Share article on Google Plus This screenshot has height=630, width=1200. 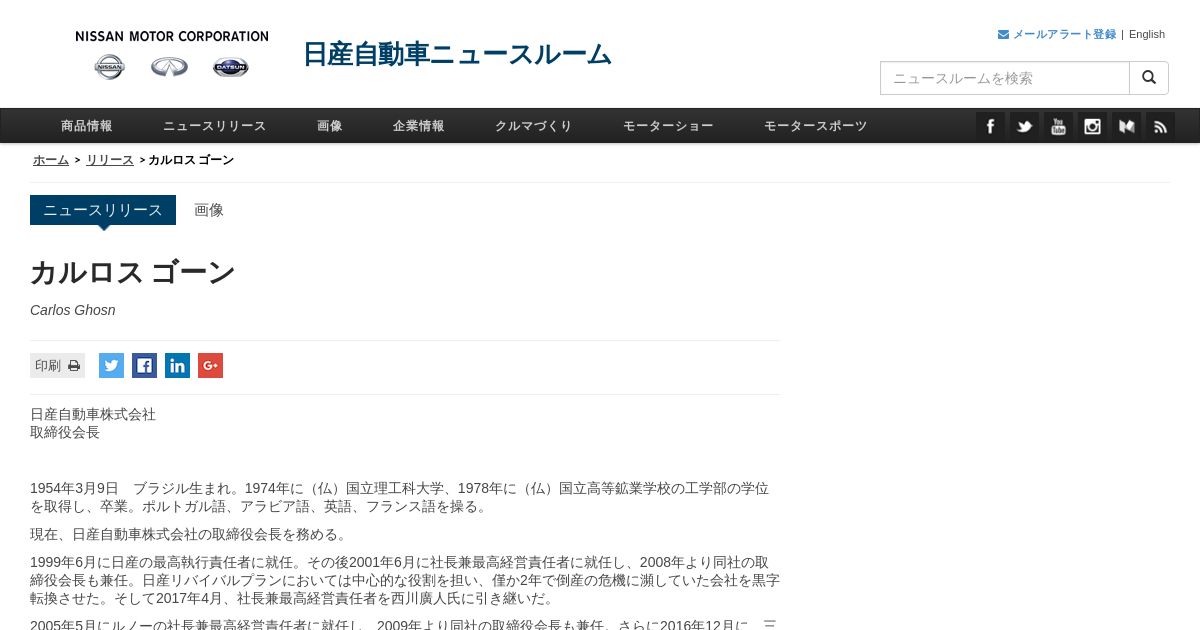pos(210,366)
